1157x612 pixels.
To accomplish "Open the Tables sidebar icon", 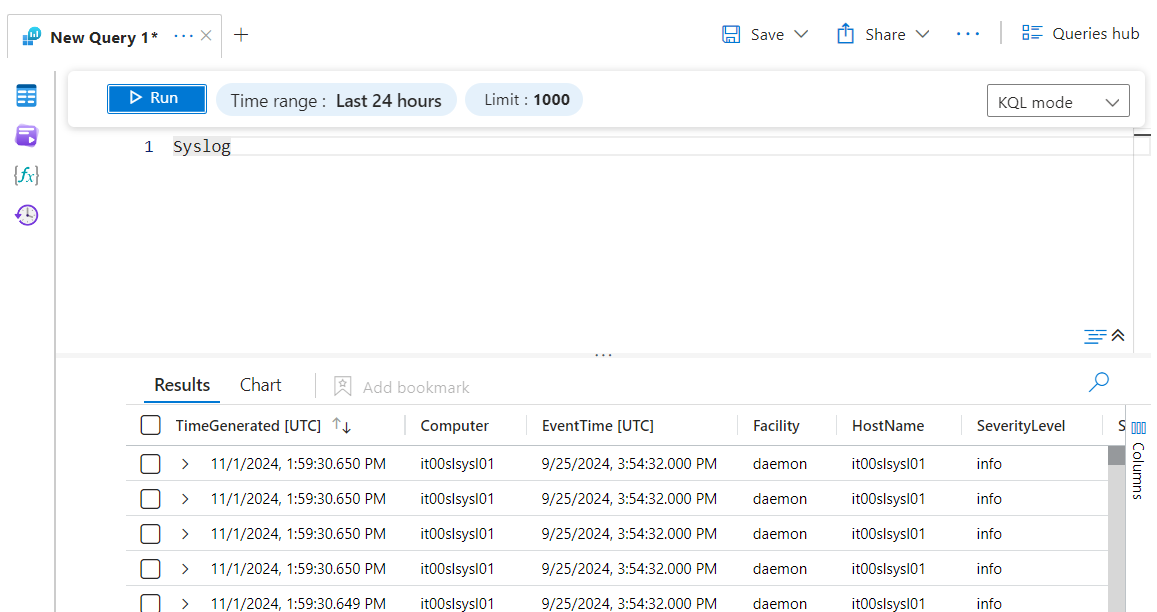I will 27,96.
